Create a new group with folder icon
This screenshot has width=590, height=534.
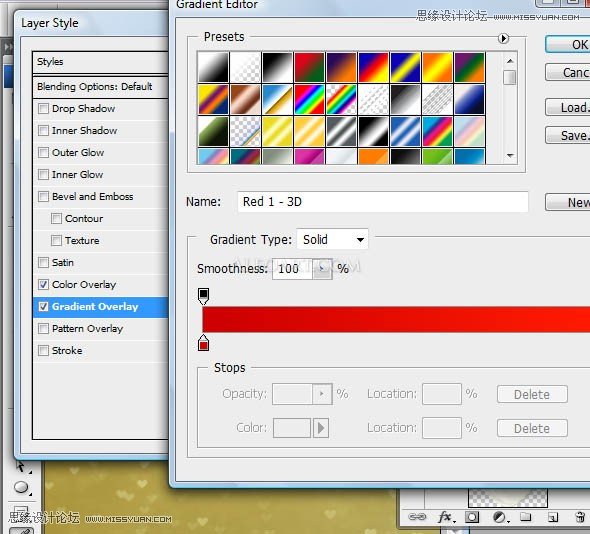tap(525, 517)
